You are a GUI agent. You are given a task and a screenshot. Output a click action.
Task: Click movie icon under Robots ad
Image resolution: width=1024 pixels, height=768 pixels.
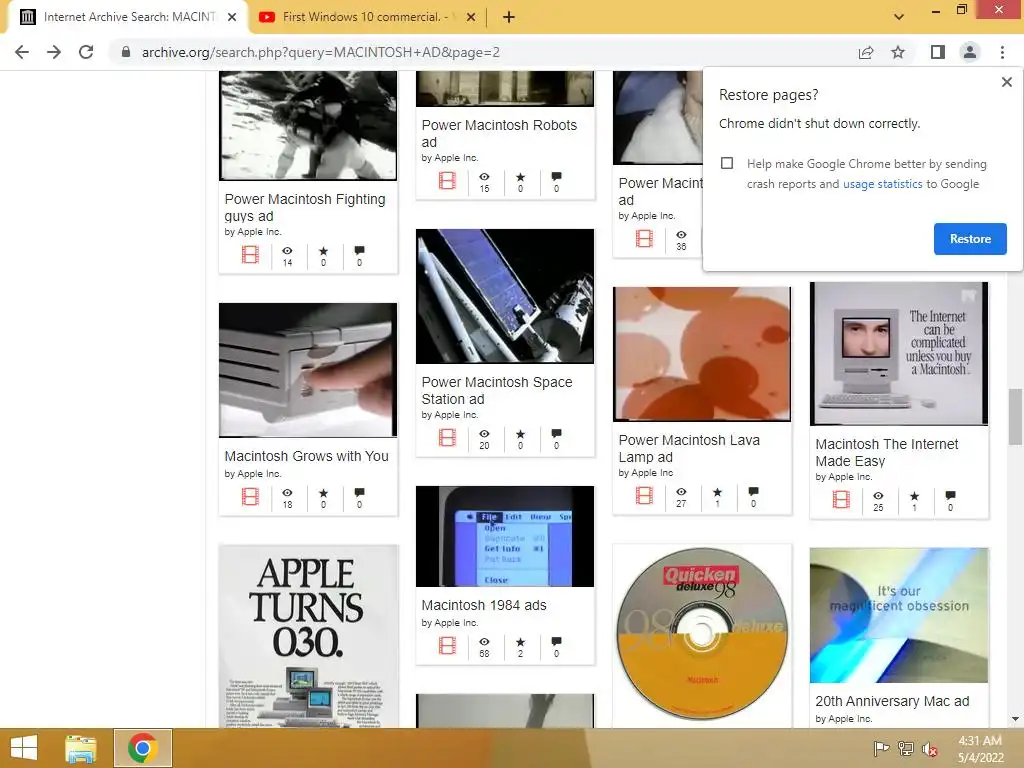447,181
